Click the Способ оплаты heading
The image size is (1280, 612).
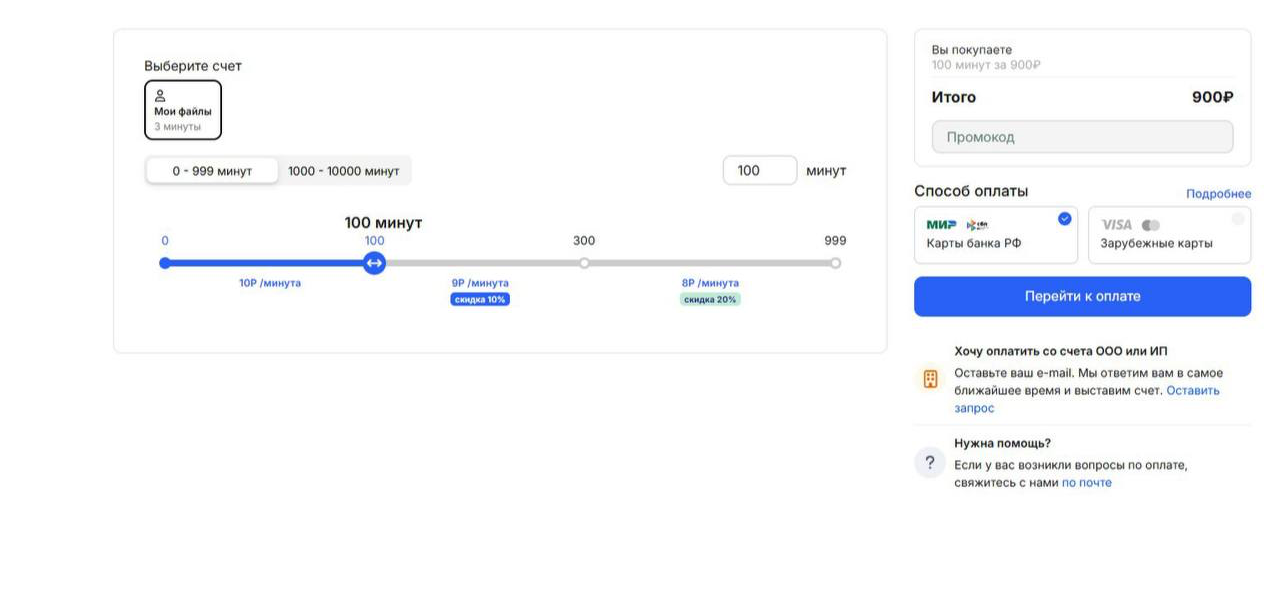[x=971, y=191]
